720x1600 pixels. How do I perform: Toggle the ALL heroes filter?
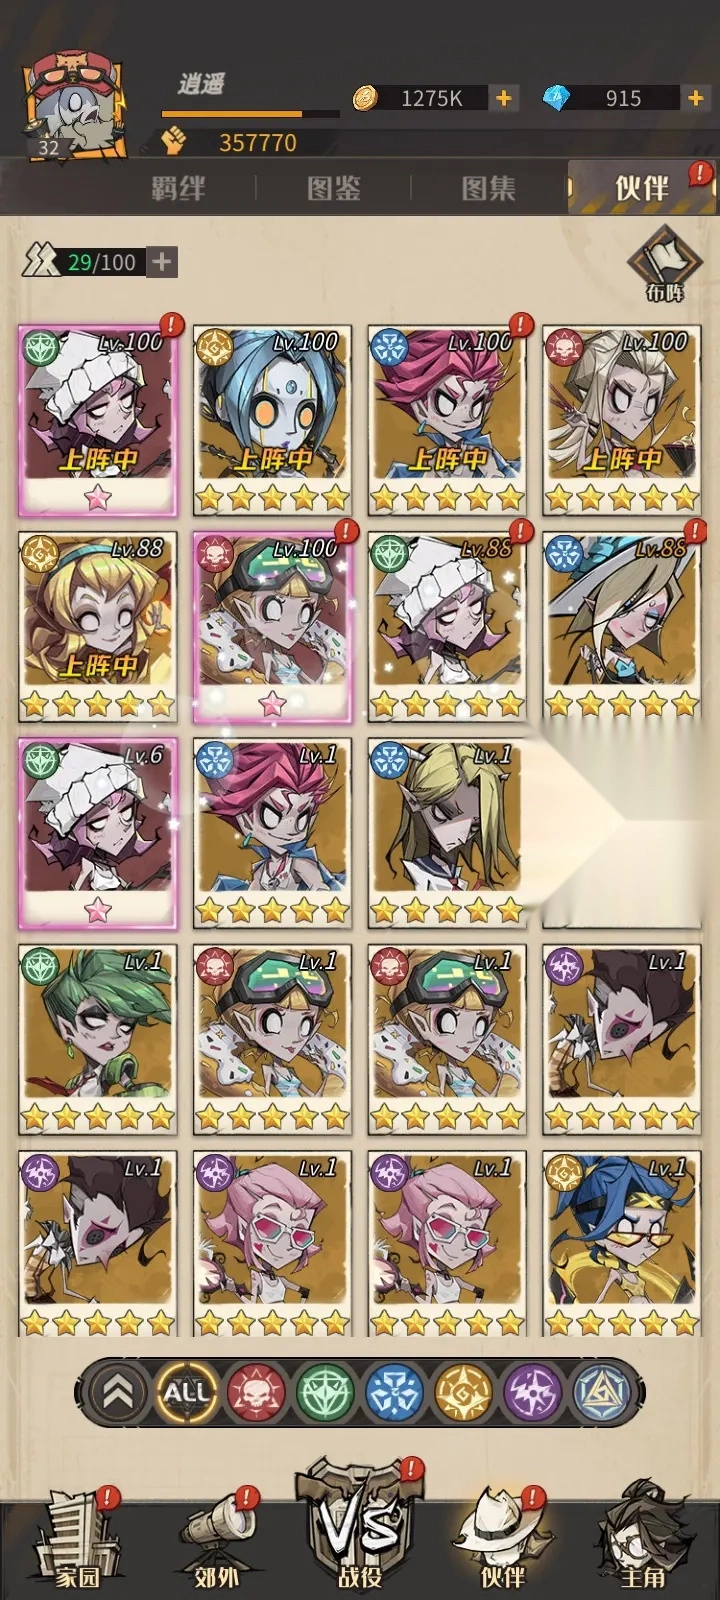[186, 1392]
